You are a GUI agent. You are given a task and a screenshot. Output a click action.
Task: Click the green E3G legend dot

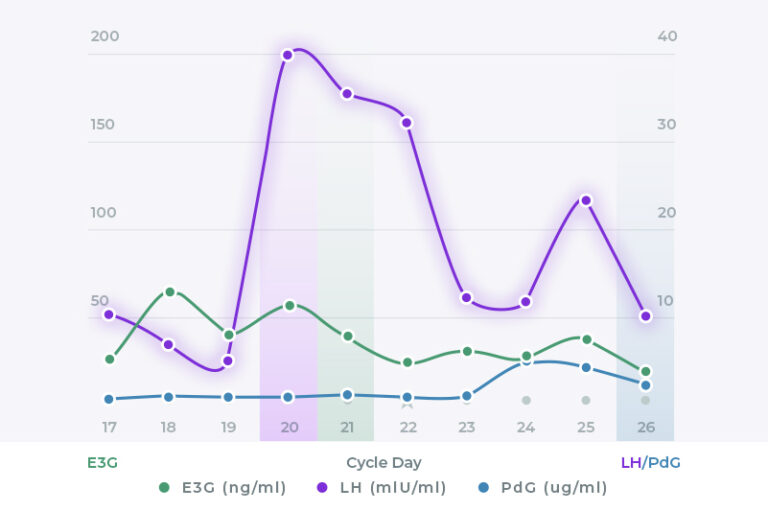[x=164, y=488]
